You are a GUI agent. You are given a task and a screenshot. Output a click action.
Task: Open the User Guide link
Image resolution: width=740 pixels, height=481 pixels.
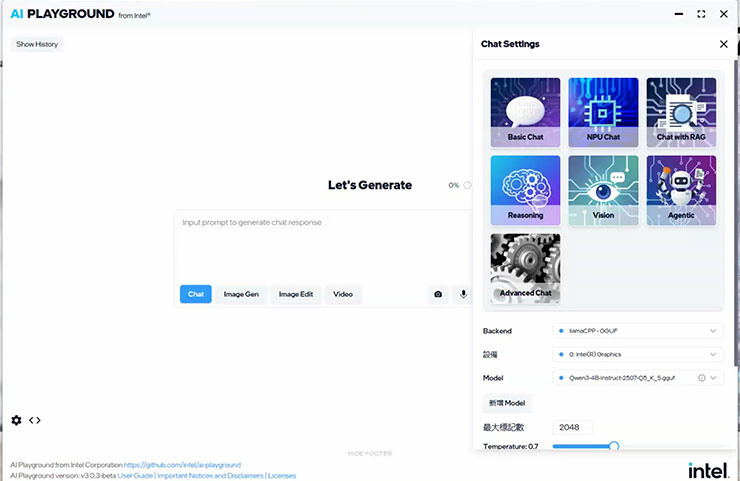pos(135,475)
